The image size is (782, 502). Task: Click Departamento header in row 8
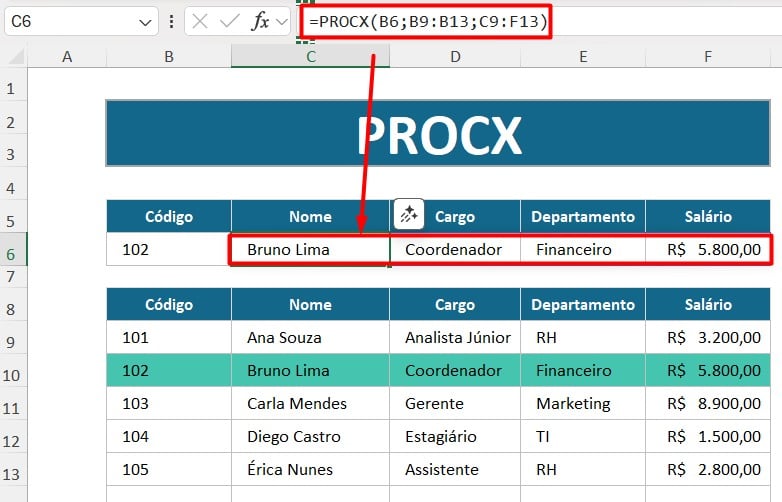point(583,304)
